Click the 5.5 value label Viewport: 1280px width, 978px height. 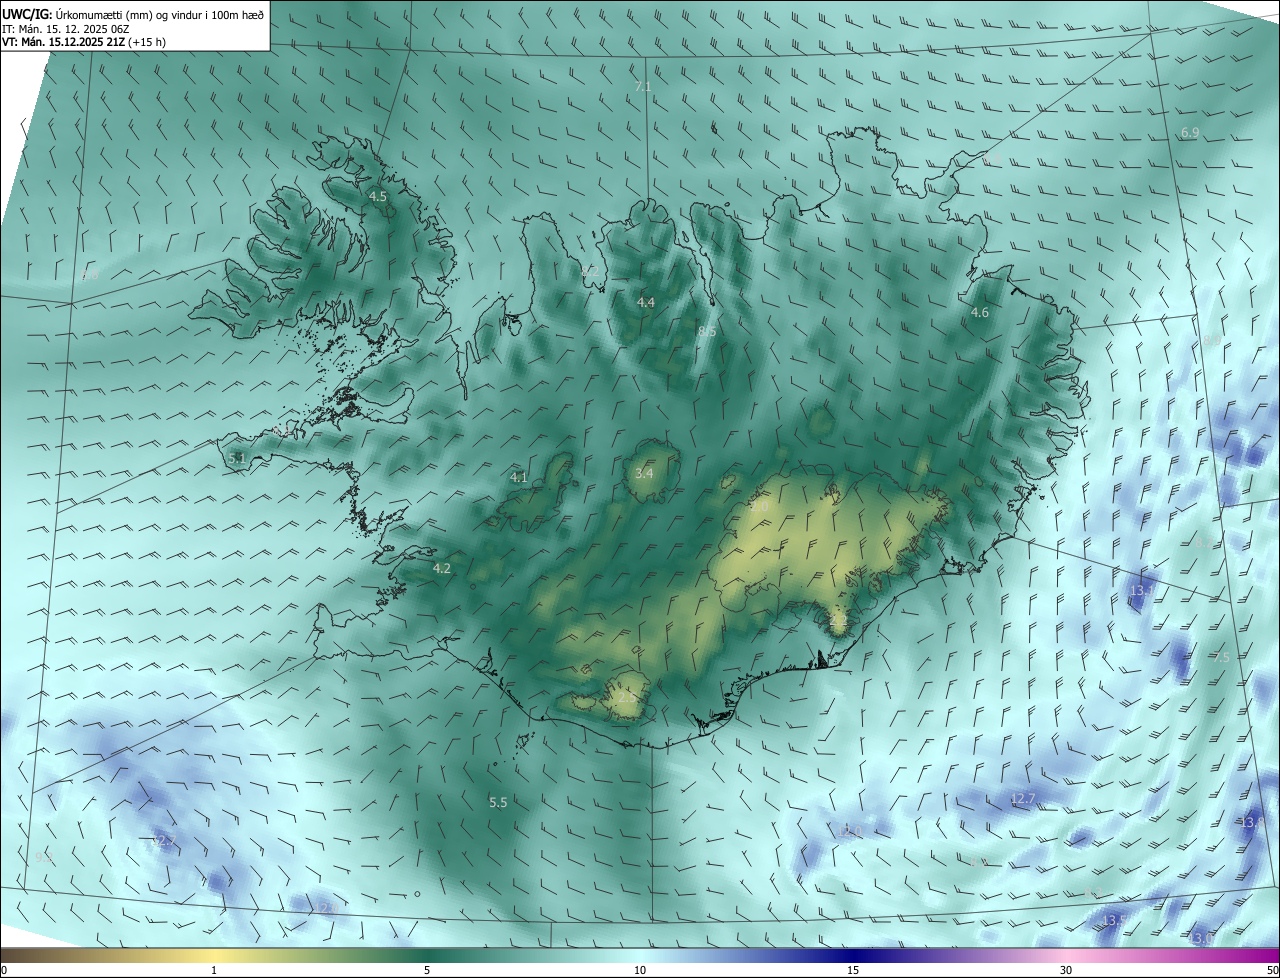coord(498,802)
